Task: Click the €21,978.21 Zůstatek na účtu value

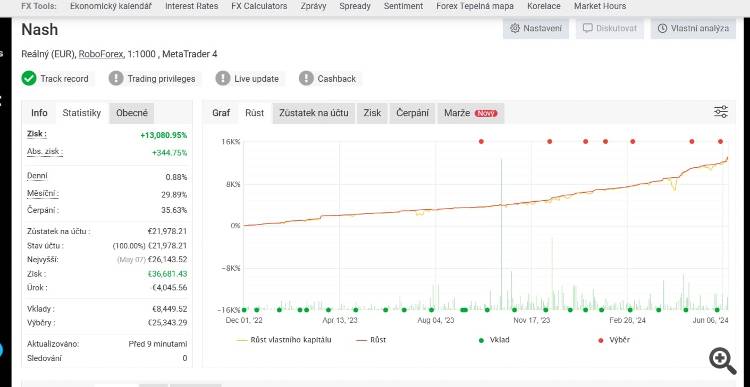Action: (167, 231)
